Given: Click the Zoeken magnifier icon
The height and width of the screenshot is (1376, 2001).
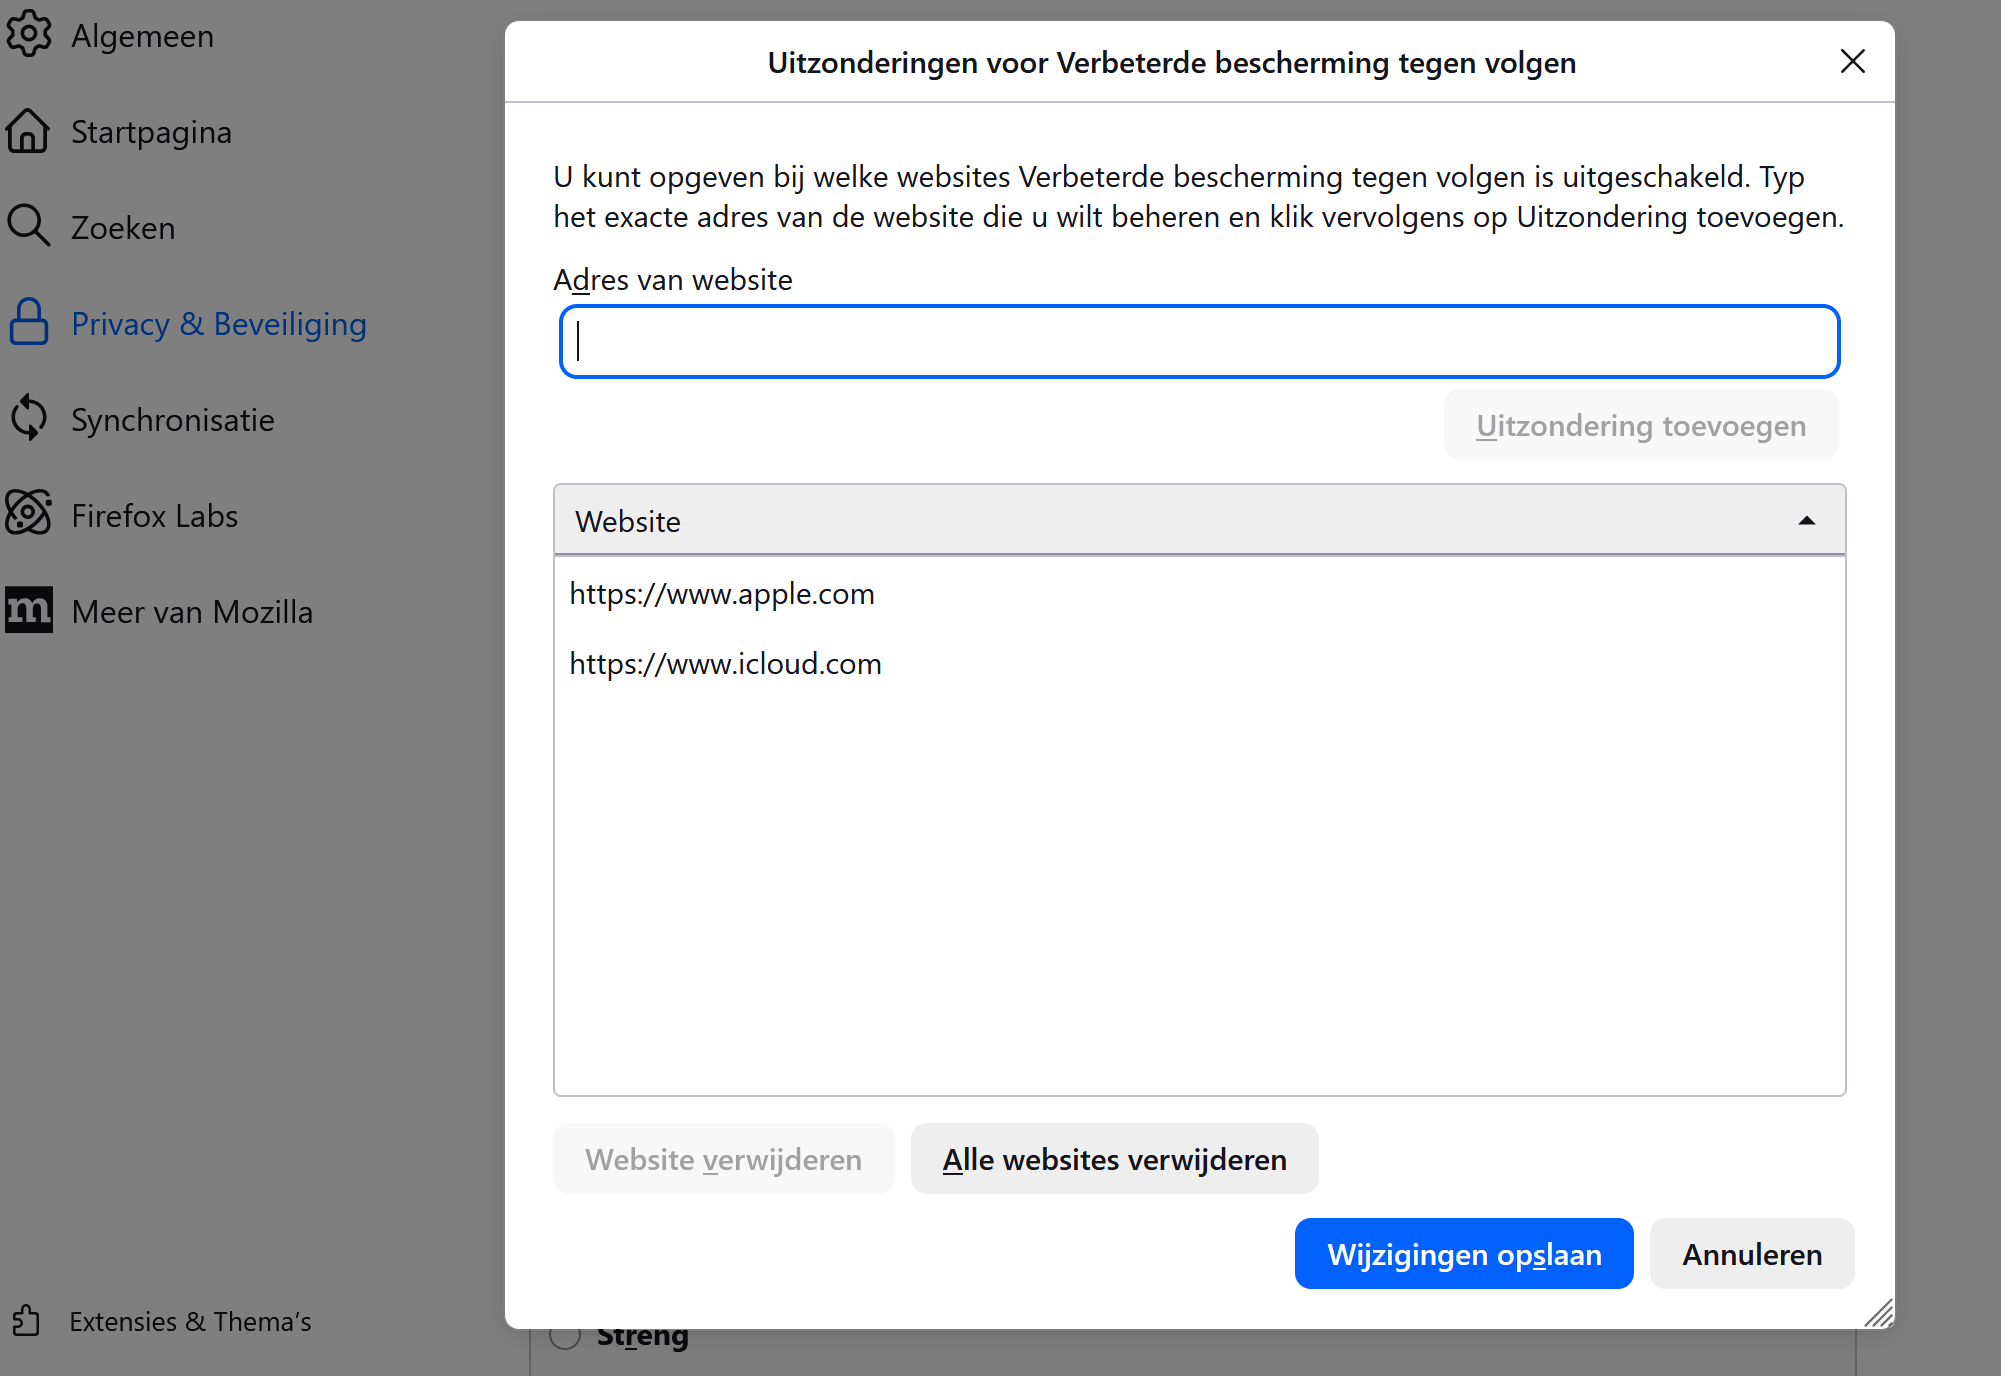Looking at the screenshot, I should pos(28,227).
